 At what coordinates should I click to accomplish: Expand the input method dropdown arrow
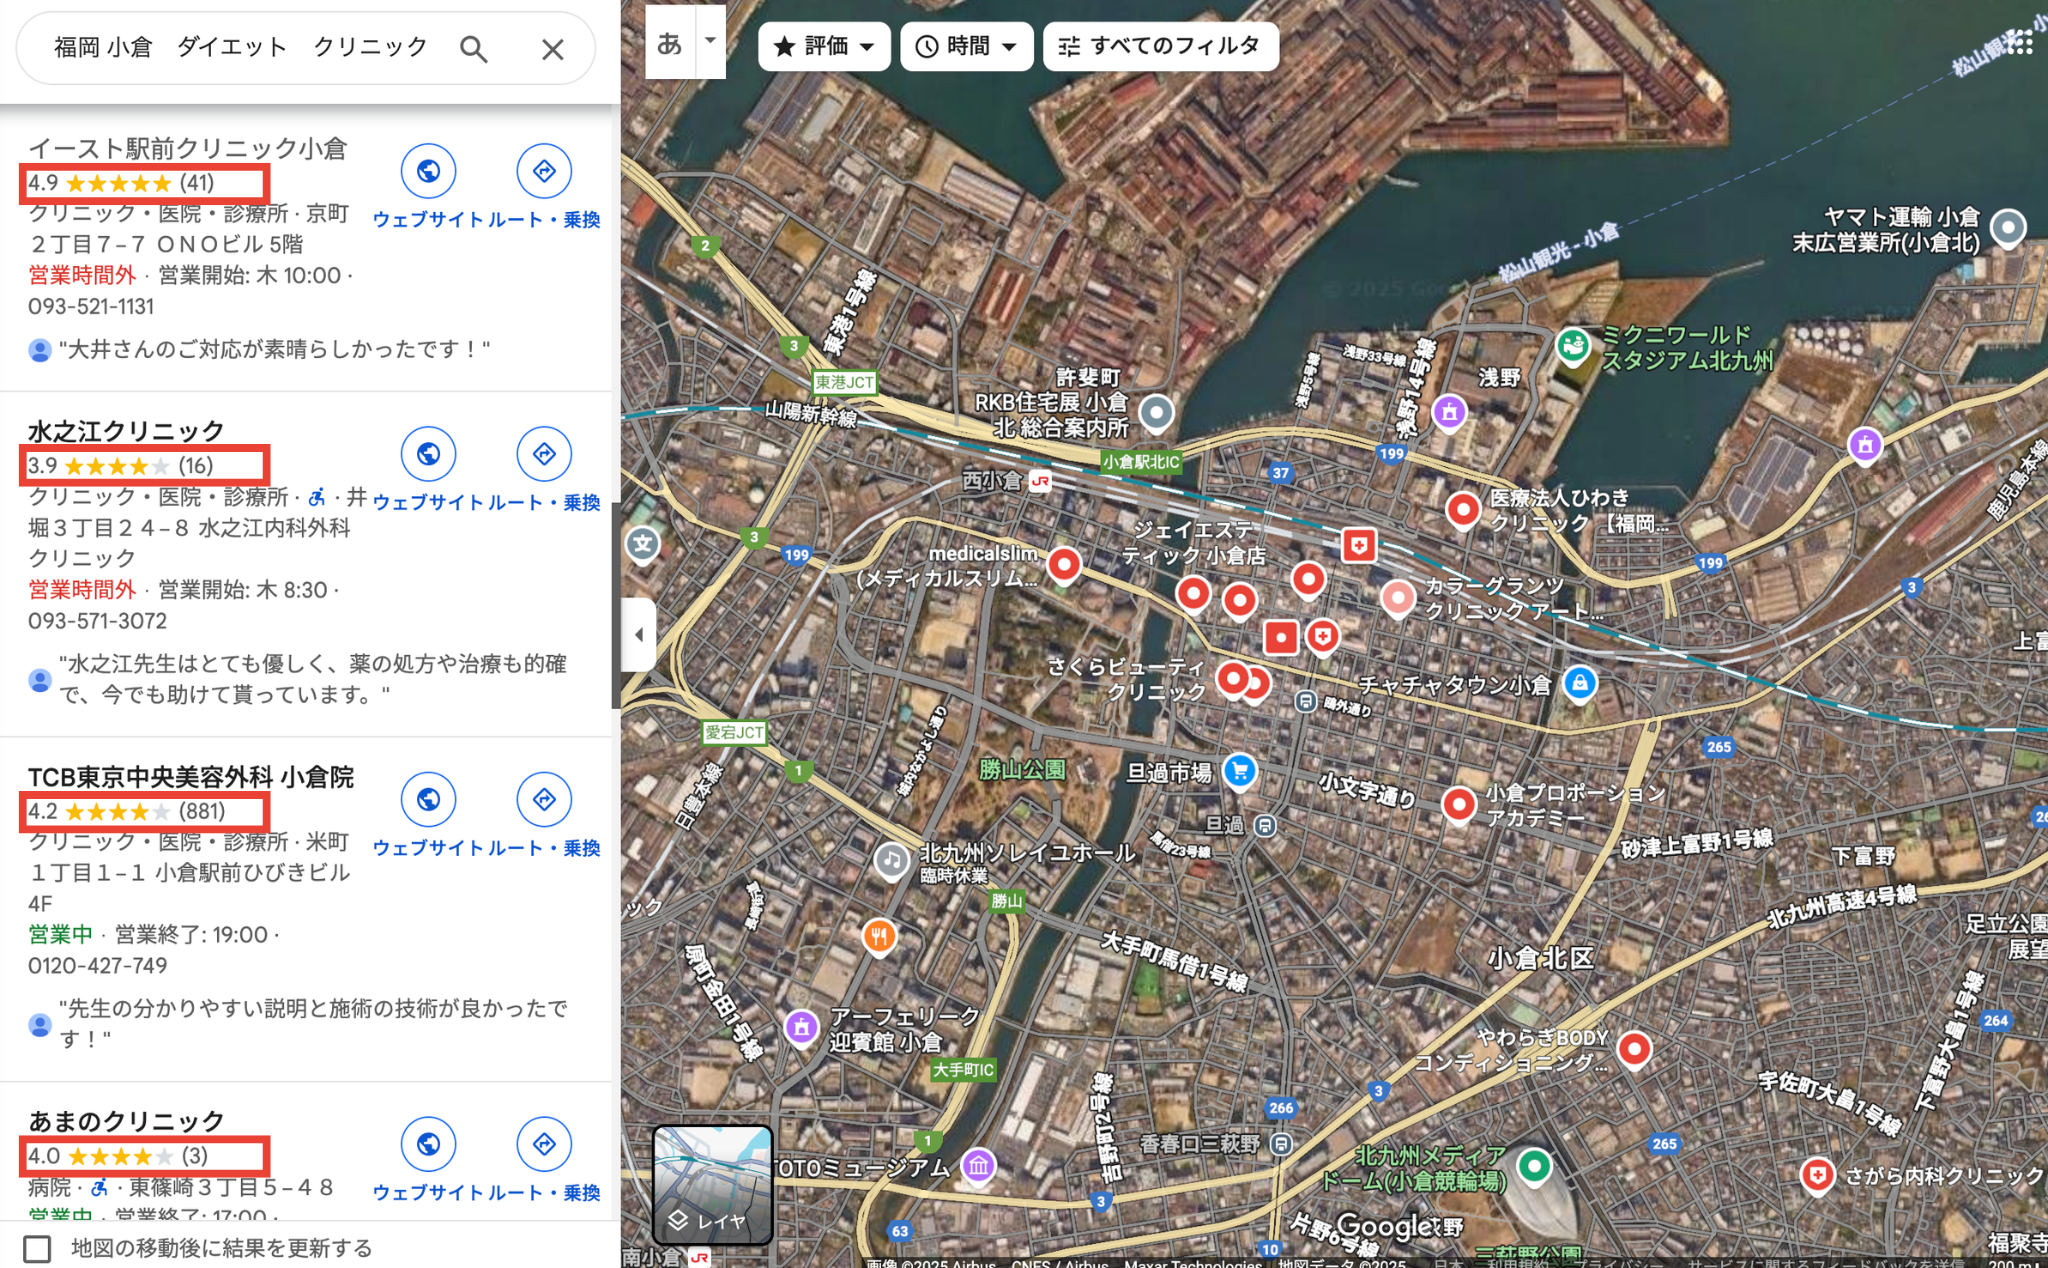tap(711, 41)
